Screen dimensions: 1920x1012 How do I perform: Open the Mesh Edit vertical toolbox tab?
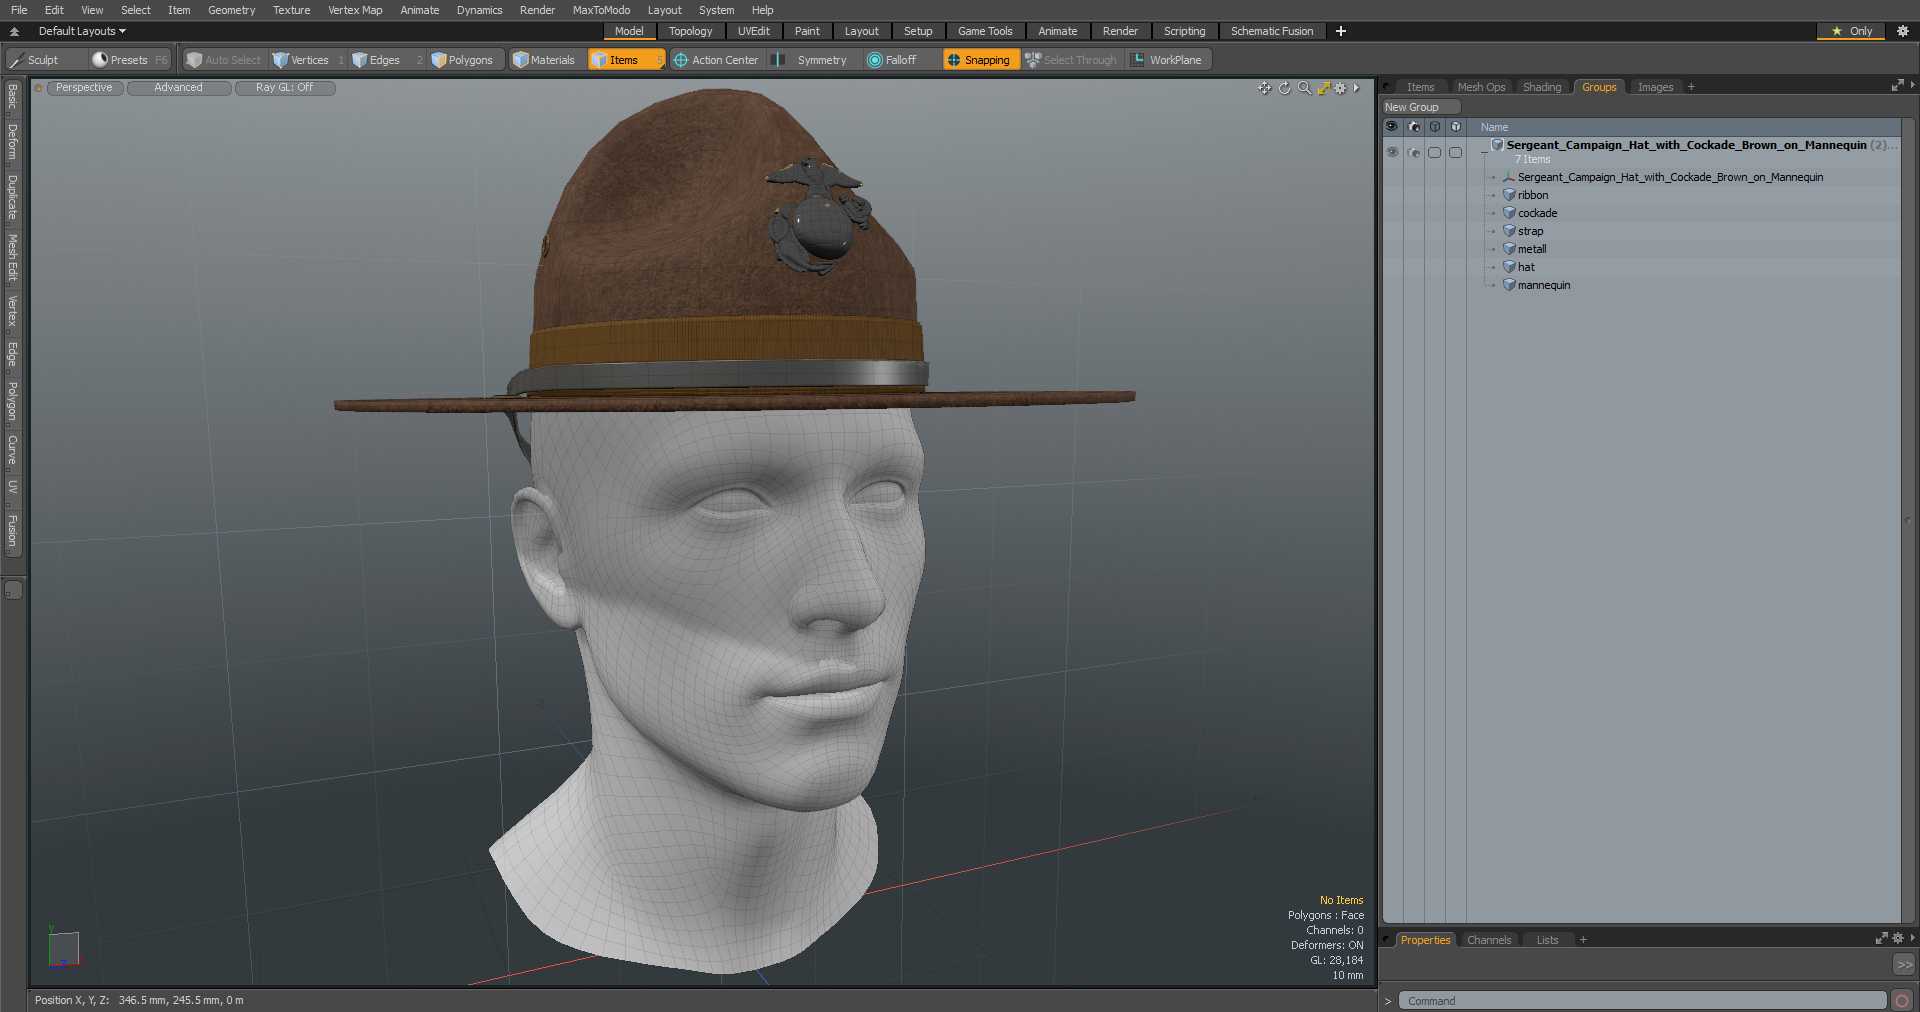tap(13, 257)
